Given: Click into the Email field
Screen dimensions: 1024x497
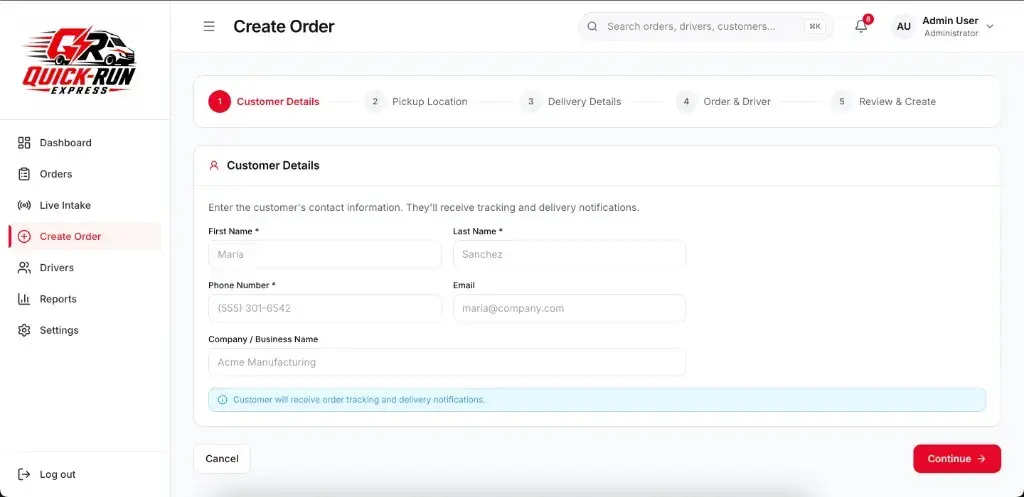Looking at the screenshot, I should 569,308.
